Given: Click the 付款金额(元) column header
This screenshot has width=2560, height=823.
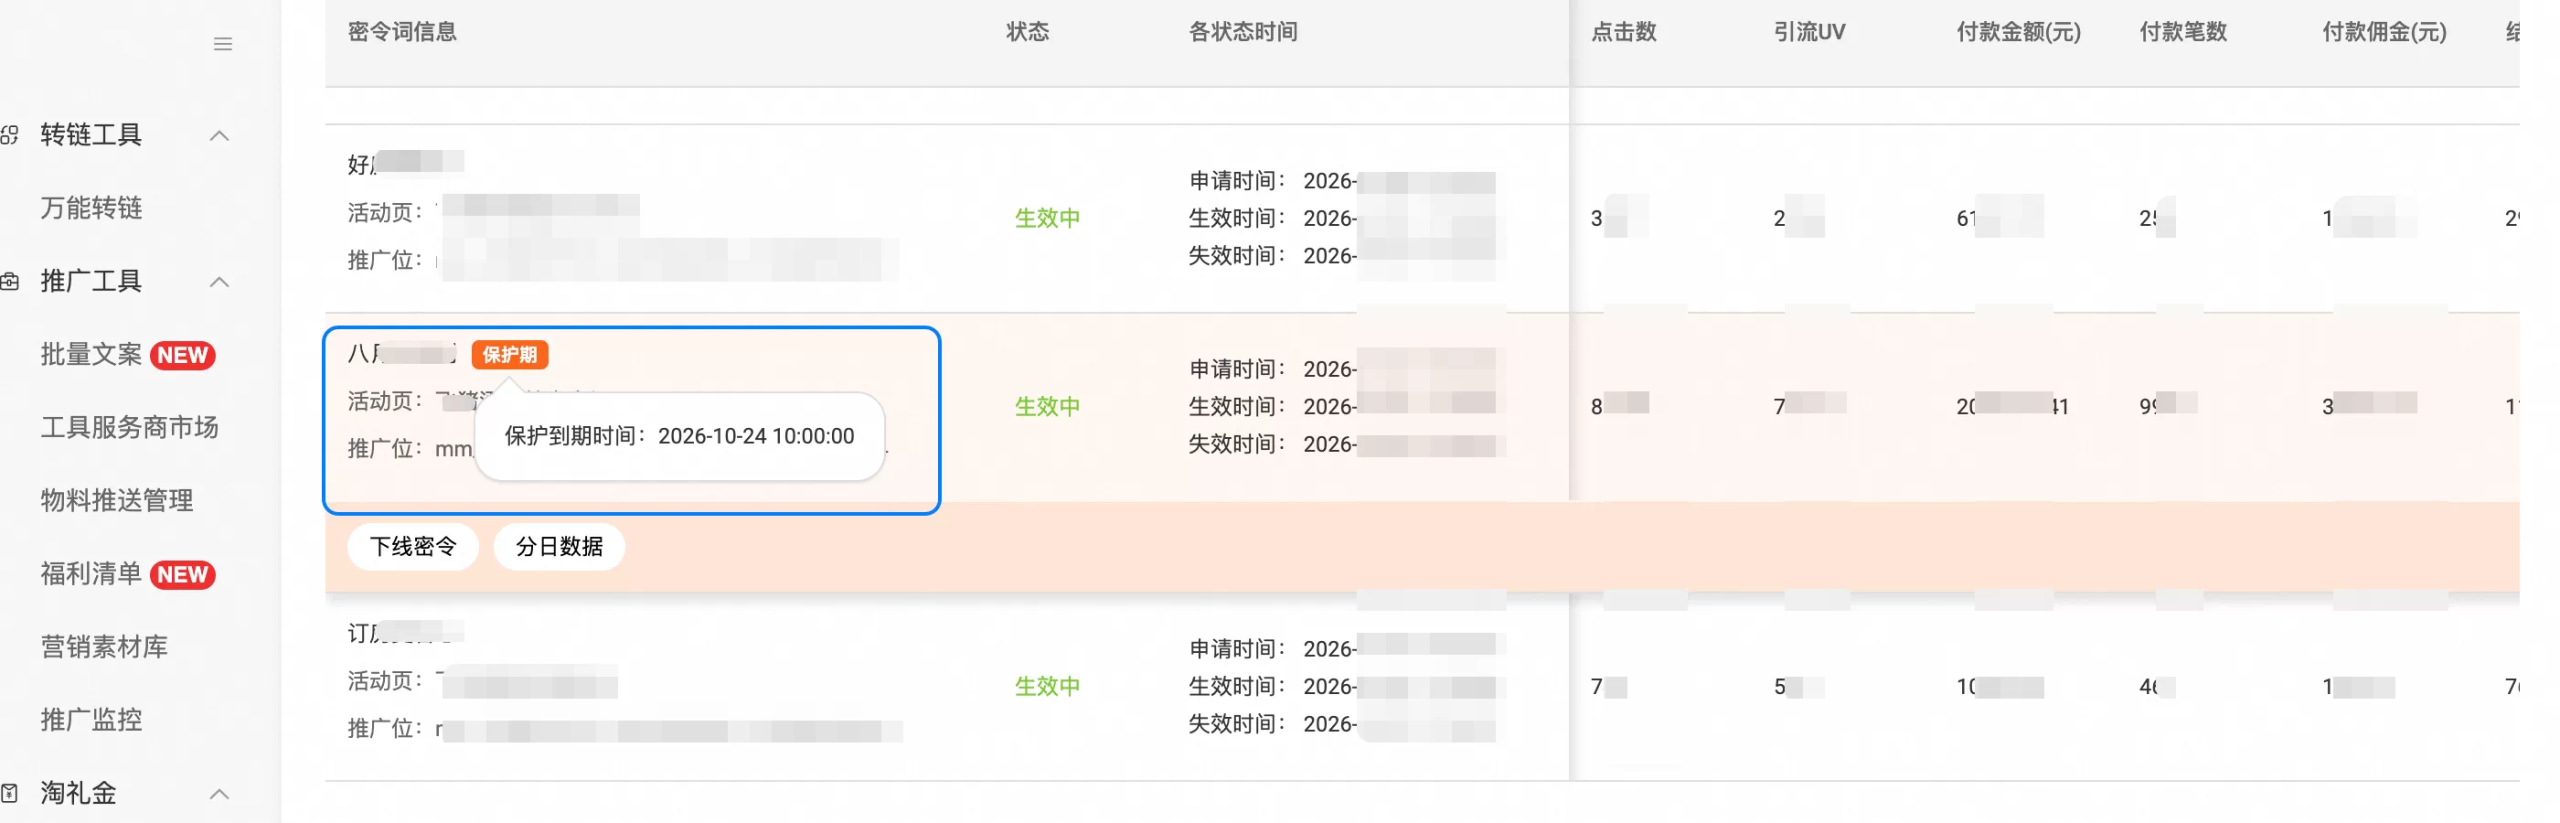Looking at the screenshot, I should pos(2018,32).
